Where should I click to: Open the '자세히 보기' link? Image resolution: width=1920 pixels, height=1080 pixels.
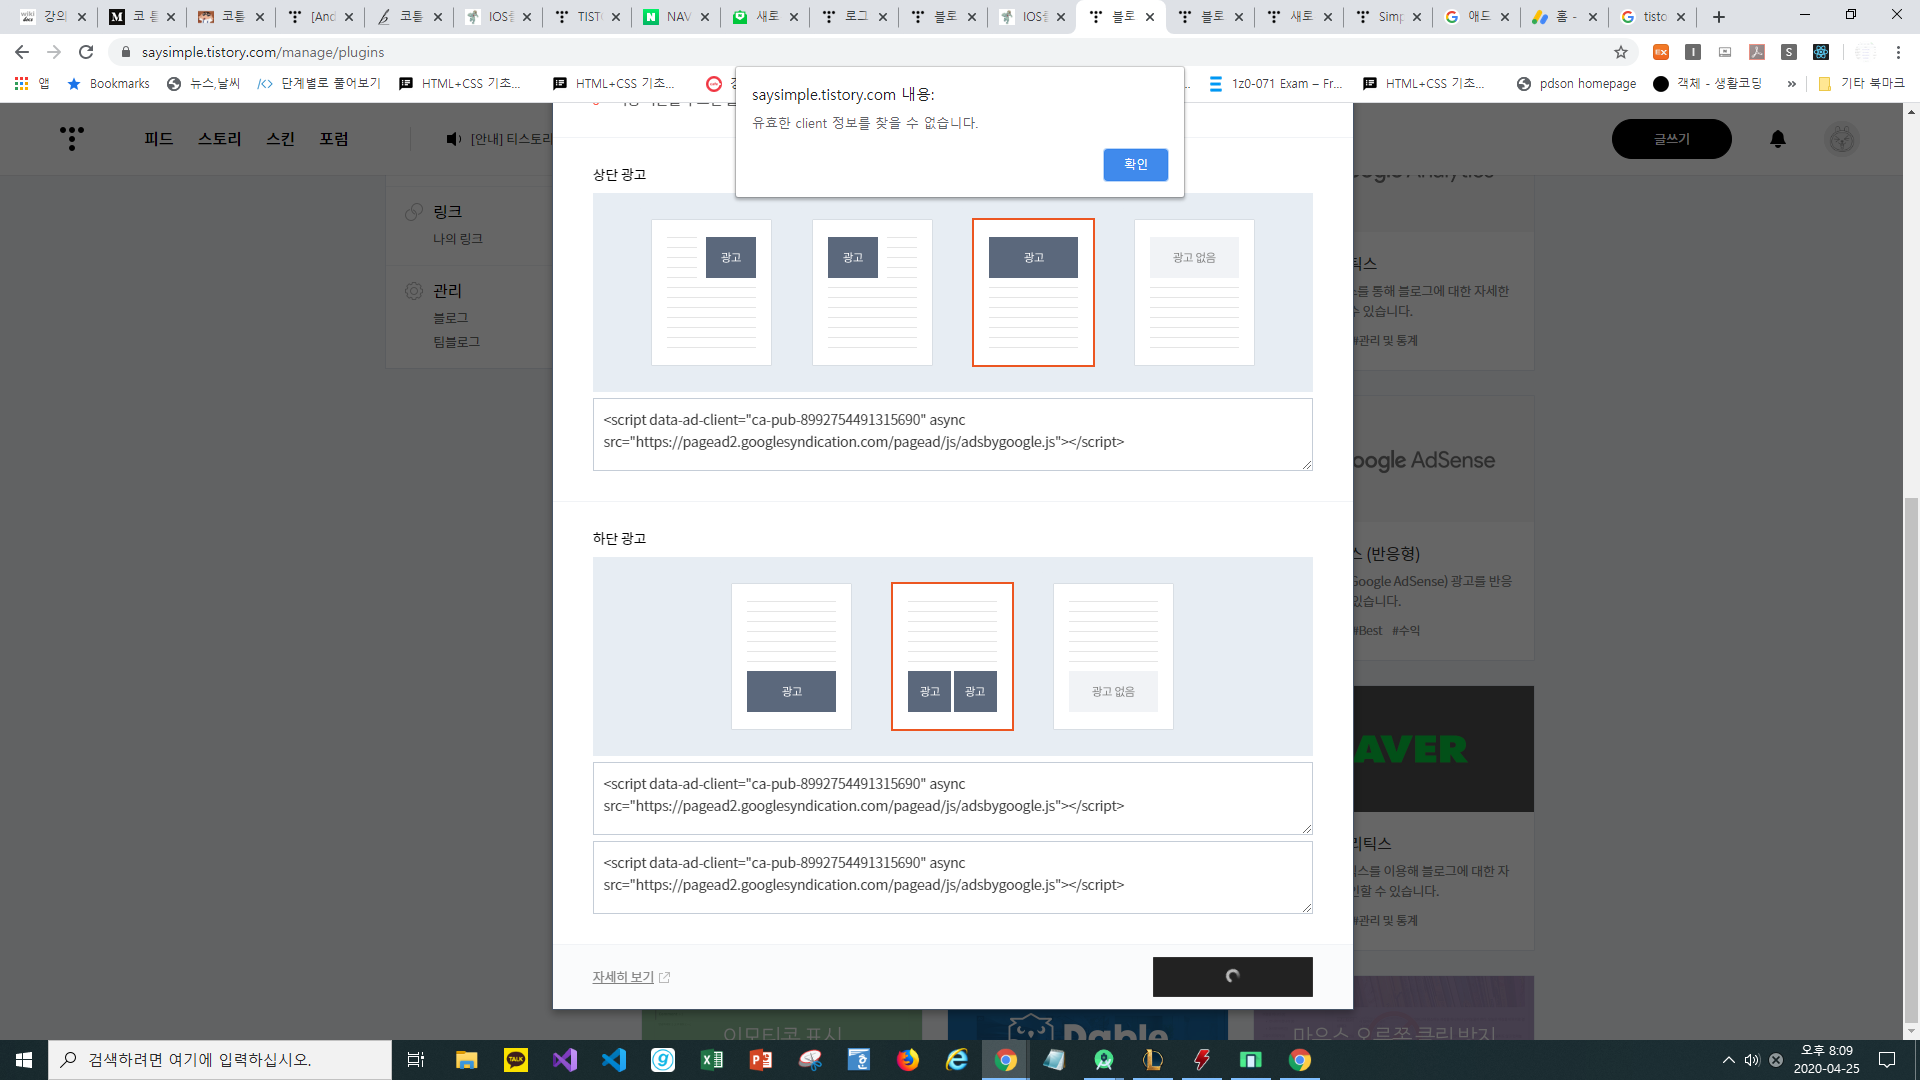coord(623,977)
